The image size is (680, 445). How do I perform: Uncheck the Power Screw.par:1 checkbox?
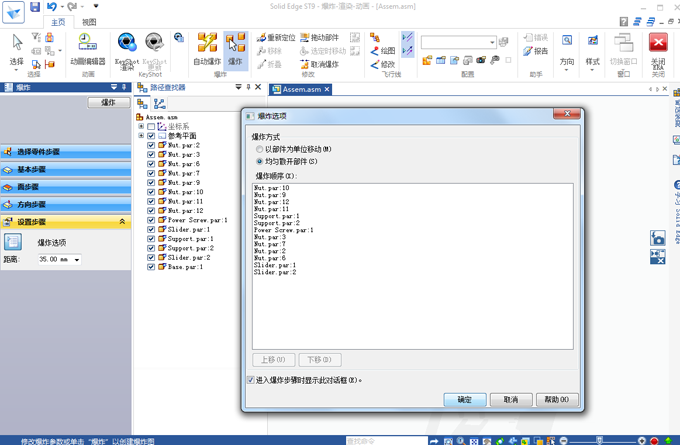click(x=151, y=220)
